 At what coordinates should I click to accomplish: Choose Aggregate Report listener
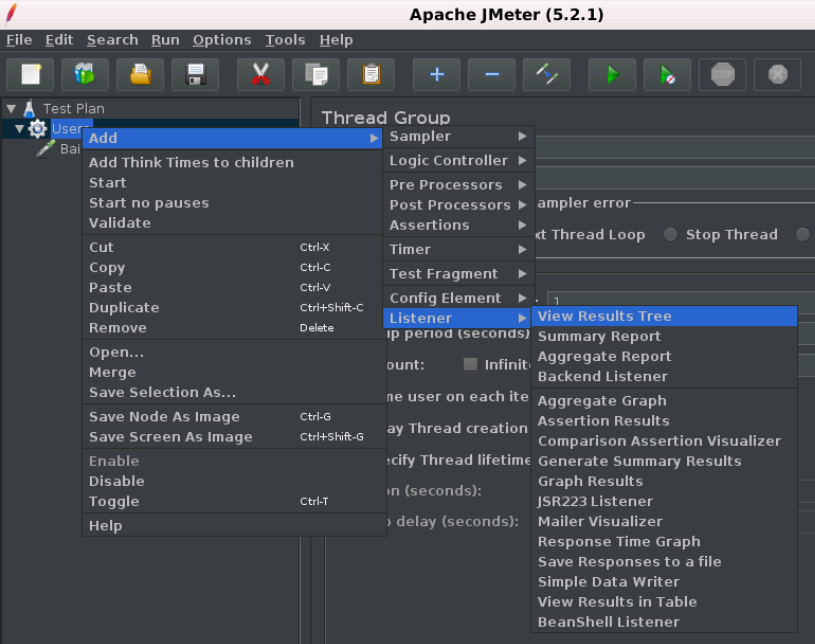point(664,357)
